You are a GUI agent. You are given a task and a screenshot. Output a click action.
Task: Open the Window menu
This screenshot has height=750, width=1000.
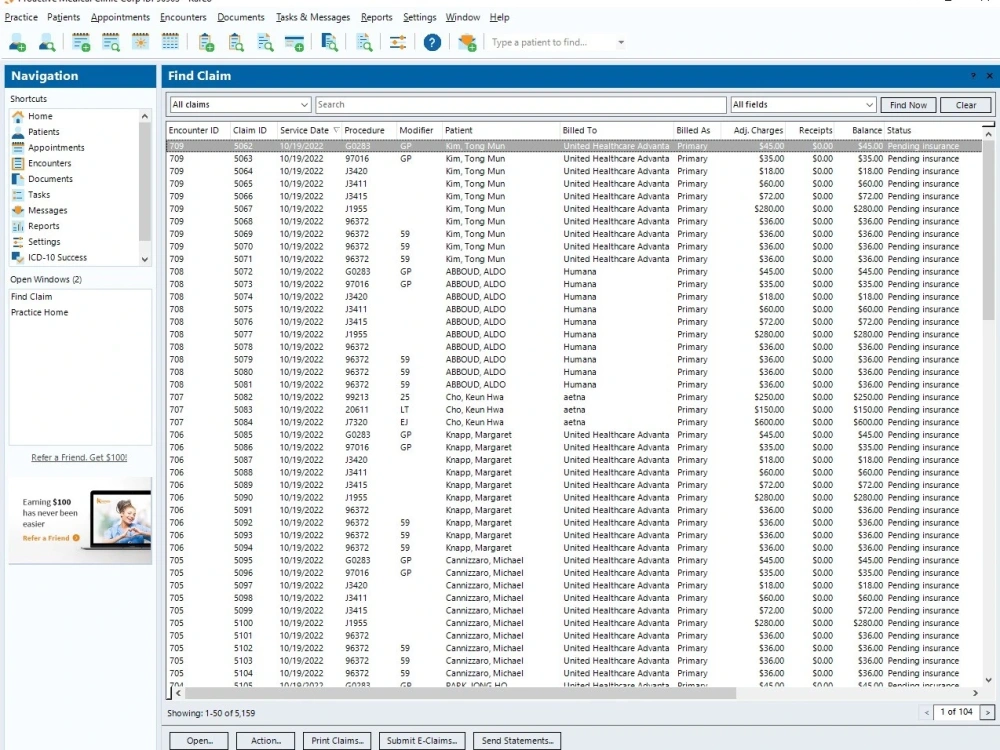point(462,17)
